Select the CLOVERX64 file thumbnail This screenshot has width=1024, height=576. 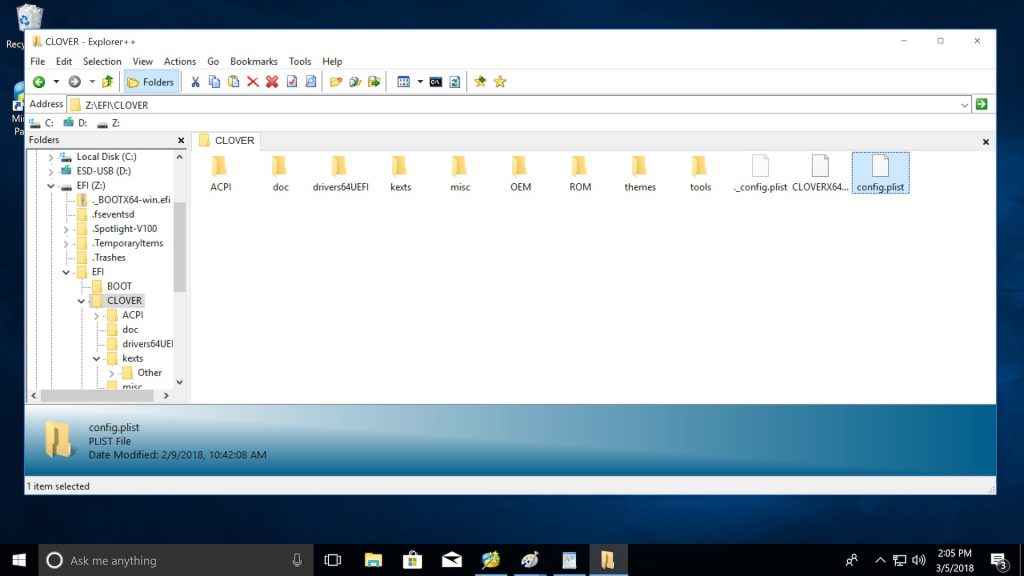click(x=820, y=173)
